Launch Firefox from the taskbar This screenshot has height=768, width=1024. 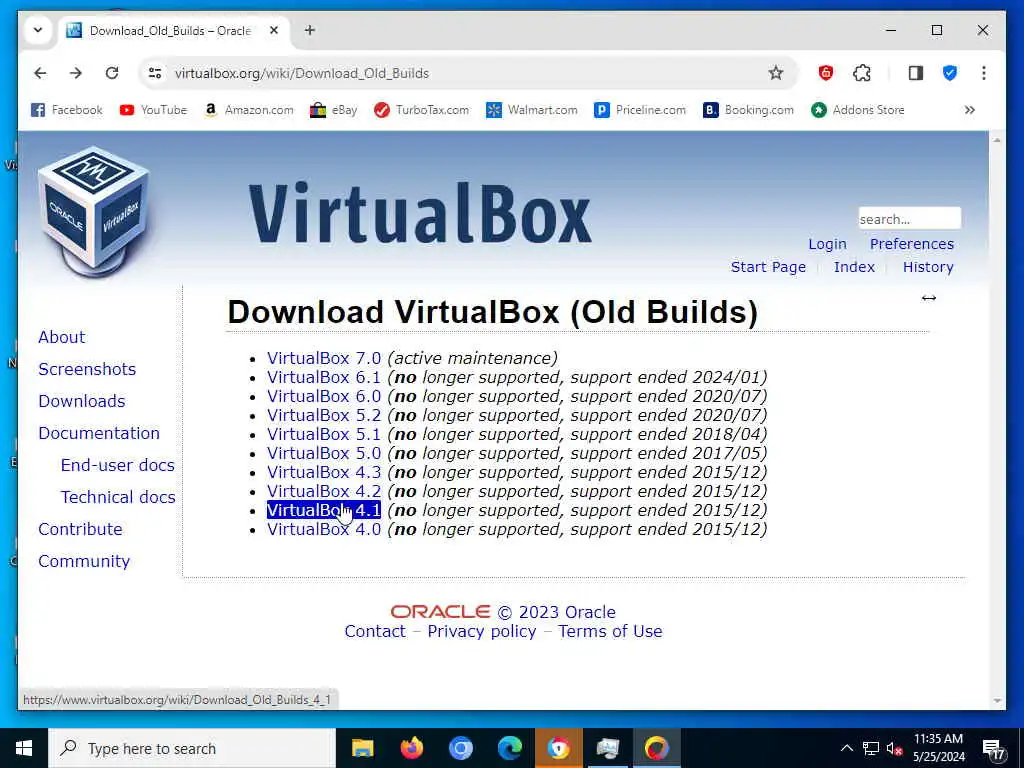coord(411,748)
